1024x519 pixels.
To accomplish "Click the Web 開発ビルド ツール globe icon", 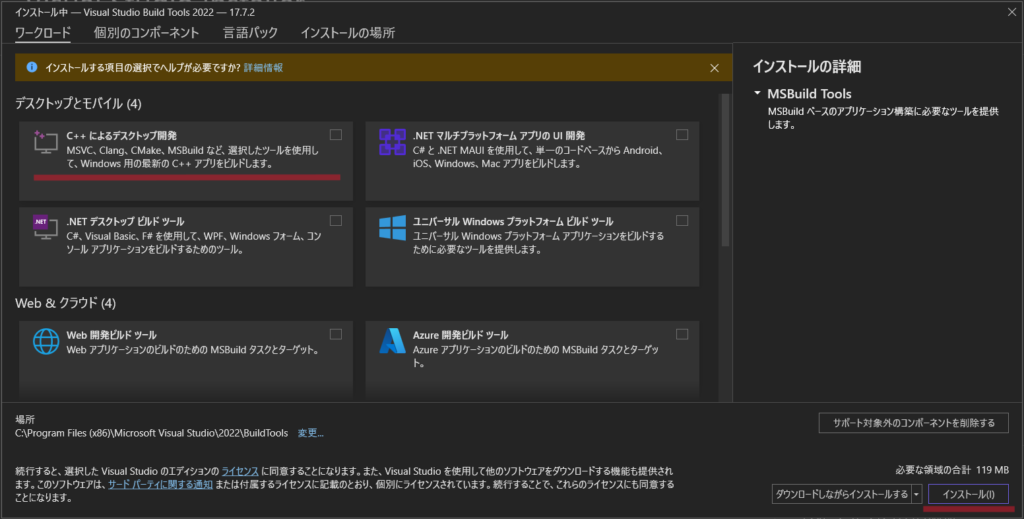I will (46, 341).
